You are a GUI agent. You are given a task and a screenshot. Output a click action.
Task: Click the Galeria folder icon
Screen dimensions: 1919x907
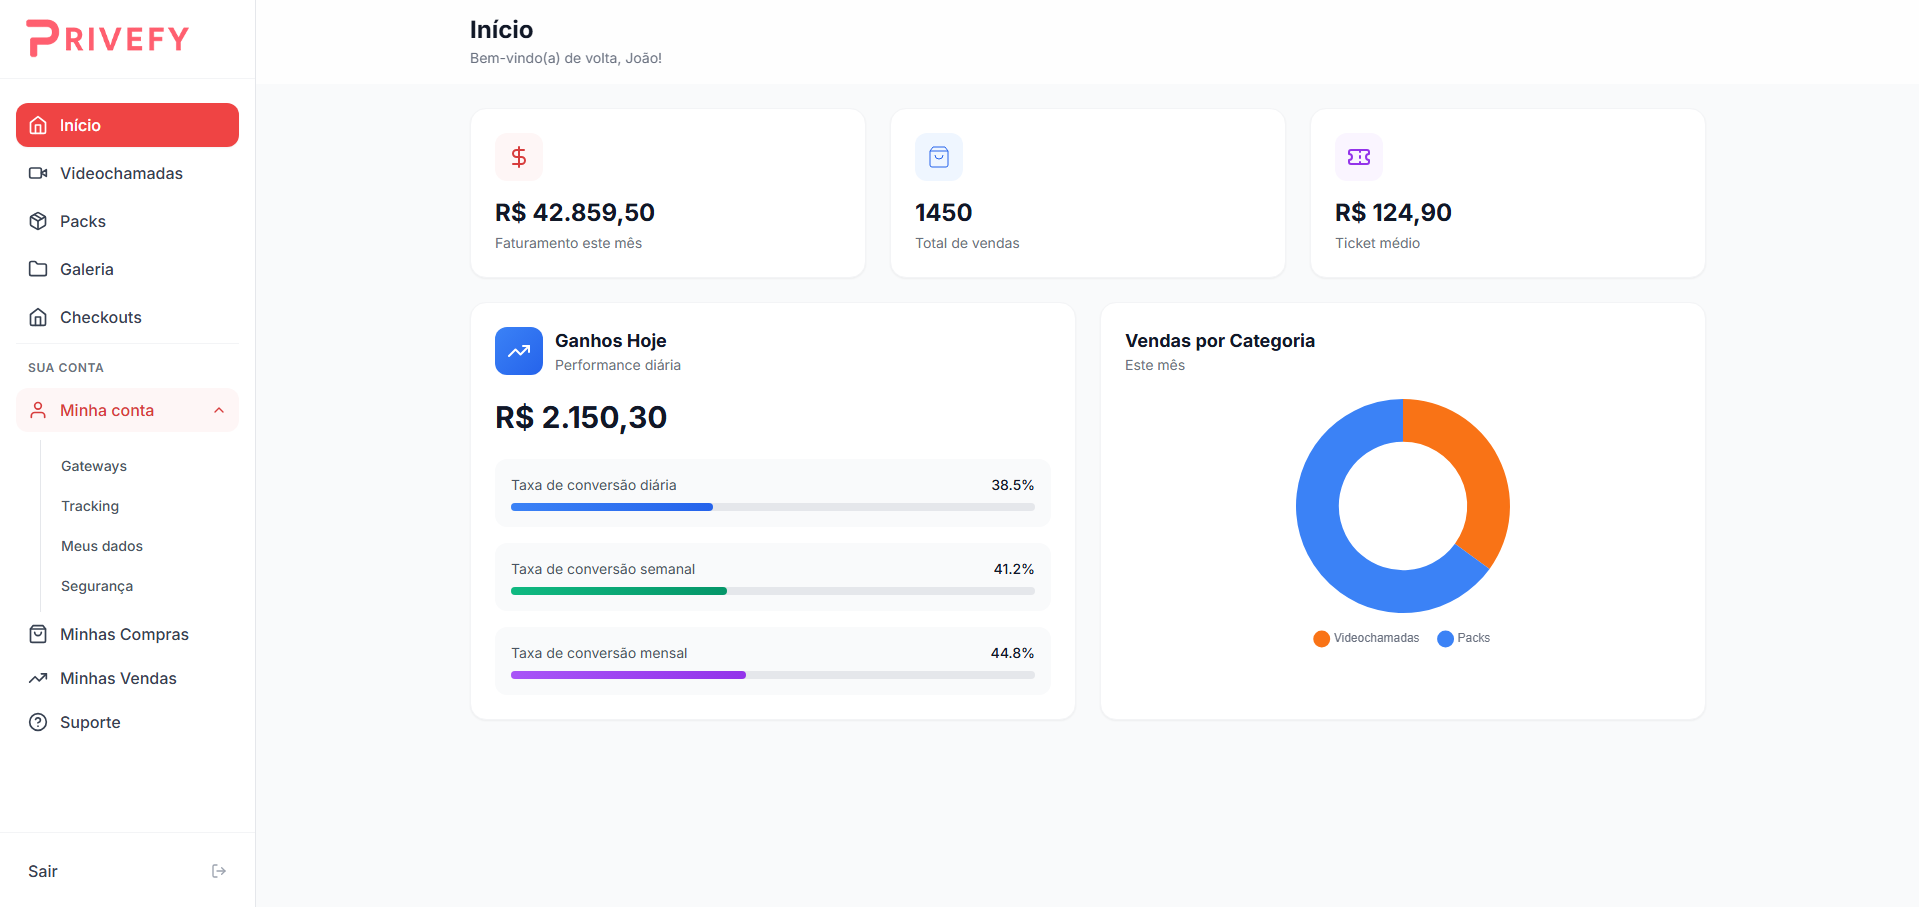pyautogui.click(x=38, y=269)
